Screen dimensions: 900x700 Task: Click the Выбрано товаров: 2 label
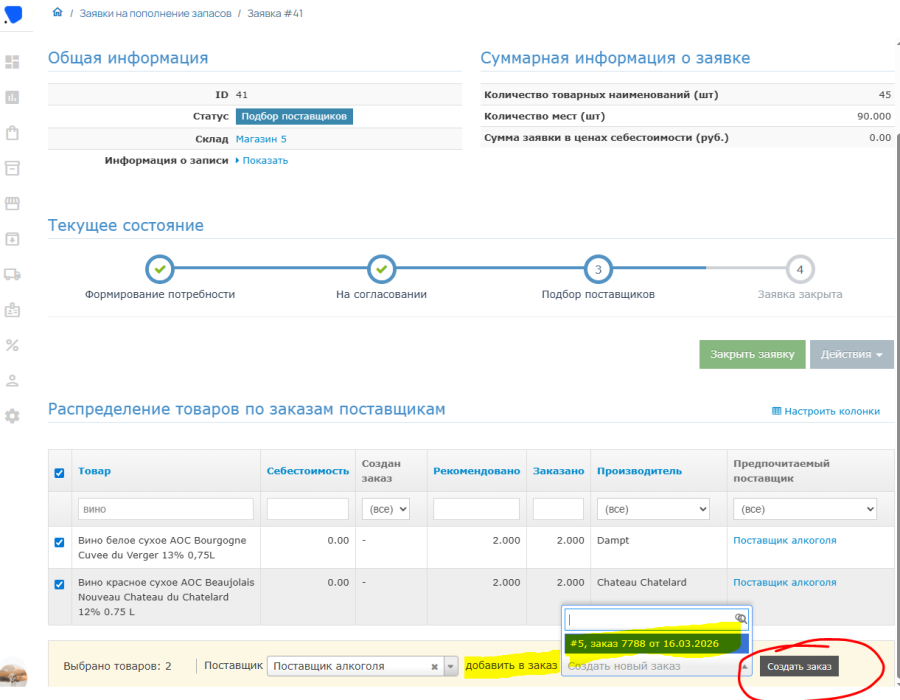(117, 667)
